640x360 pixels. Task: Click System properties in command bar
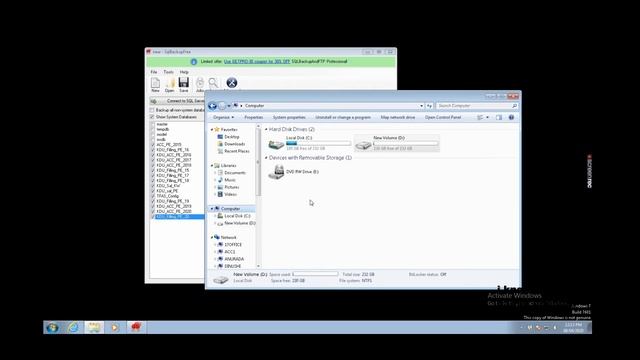tap(289, 118)
